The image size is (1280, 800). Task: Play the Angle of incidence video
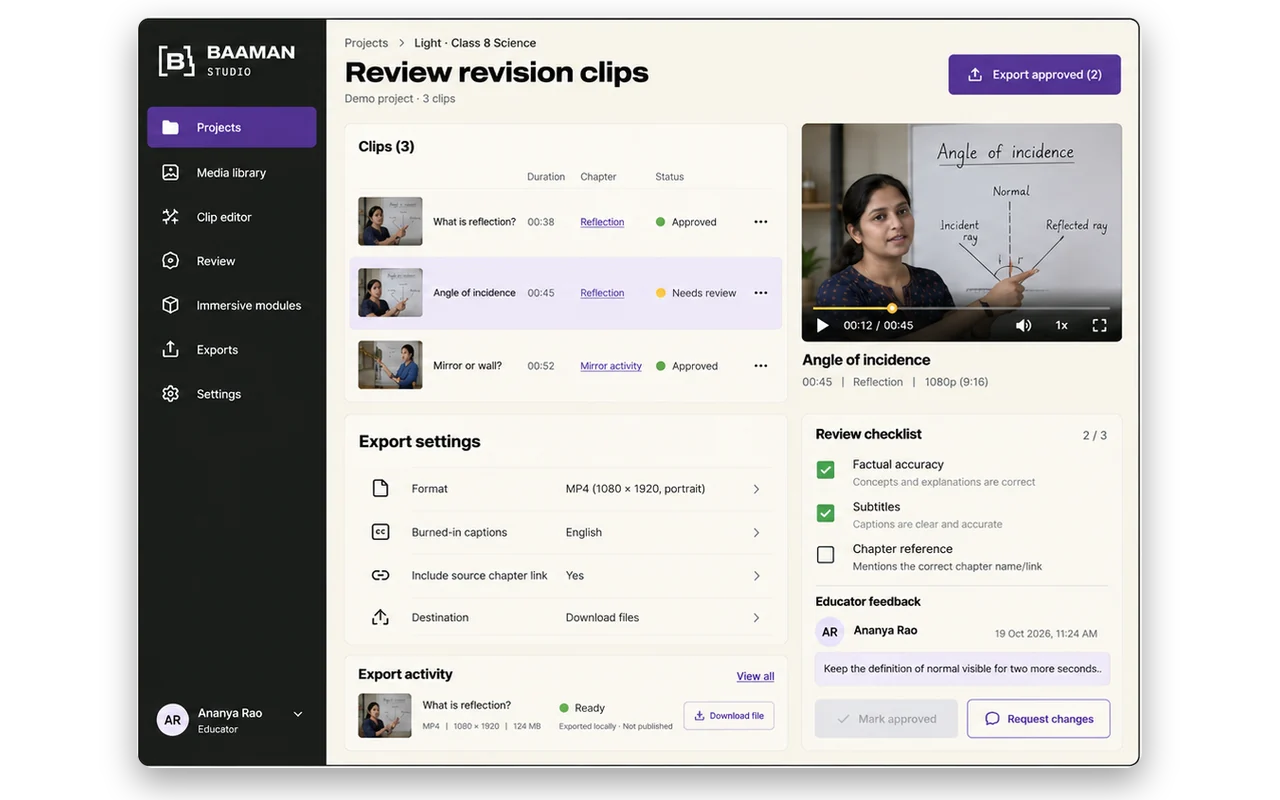click(823, 325)
